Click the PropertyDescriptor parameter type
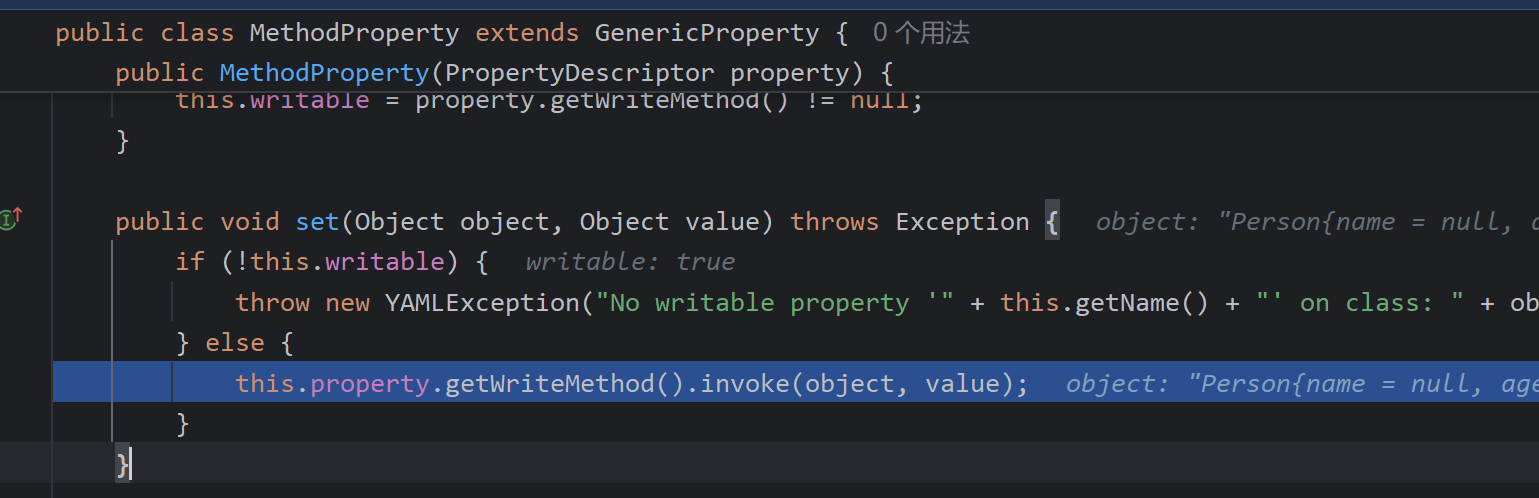The image size is (1539, 498). tap(580, 73)
